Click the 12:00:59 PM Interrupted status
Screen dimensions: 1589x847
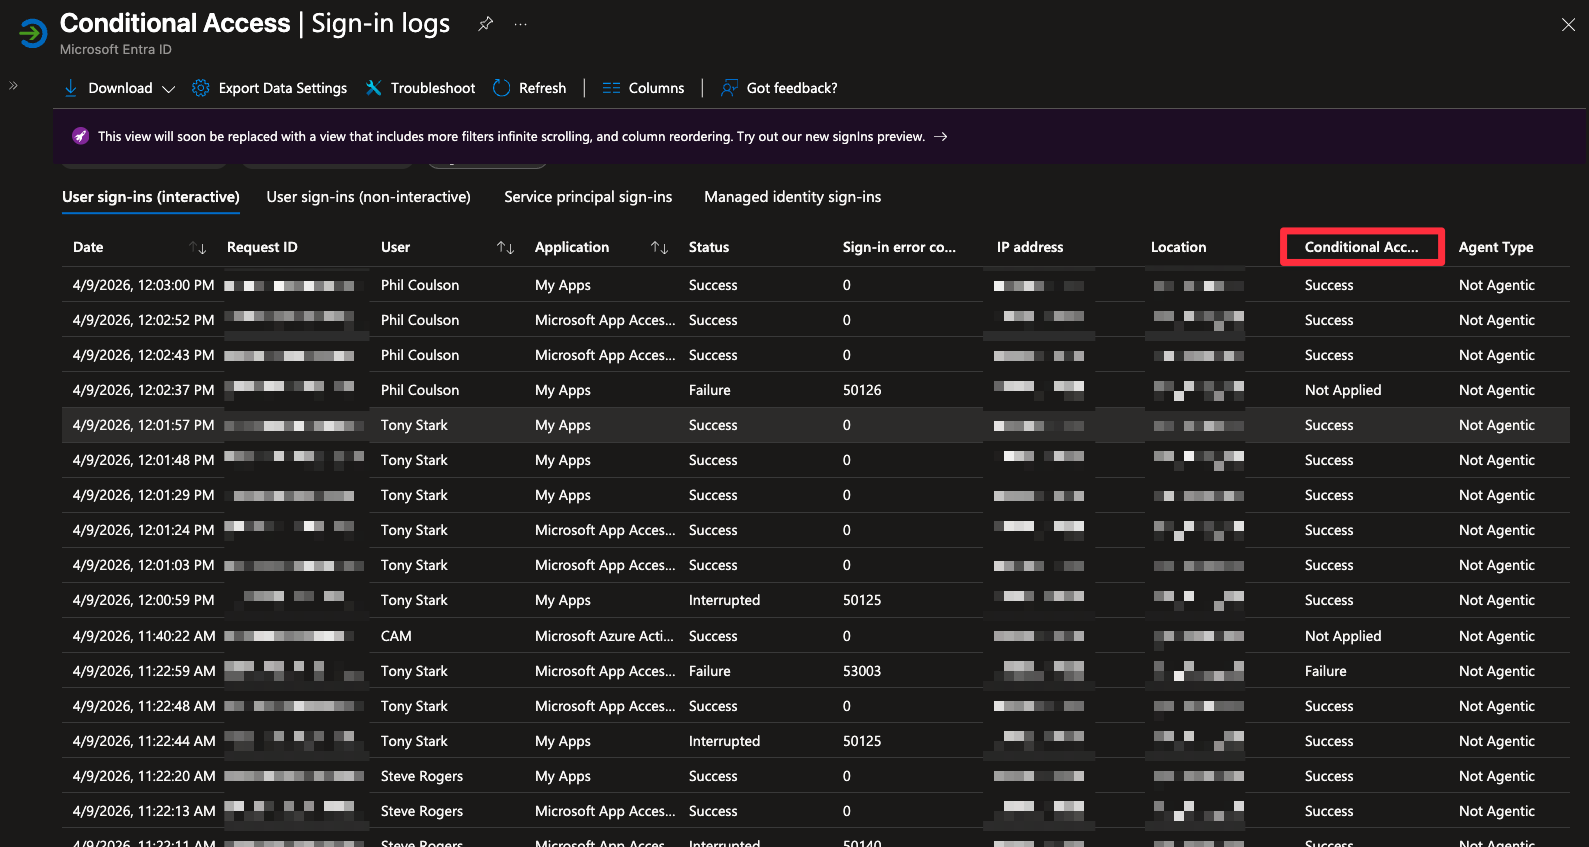[724, 600]
